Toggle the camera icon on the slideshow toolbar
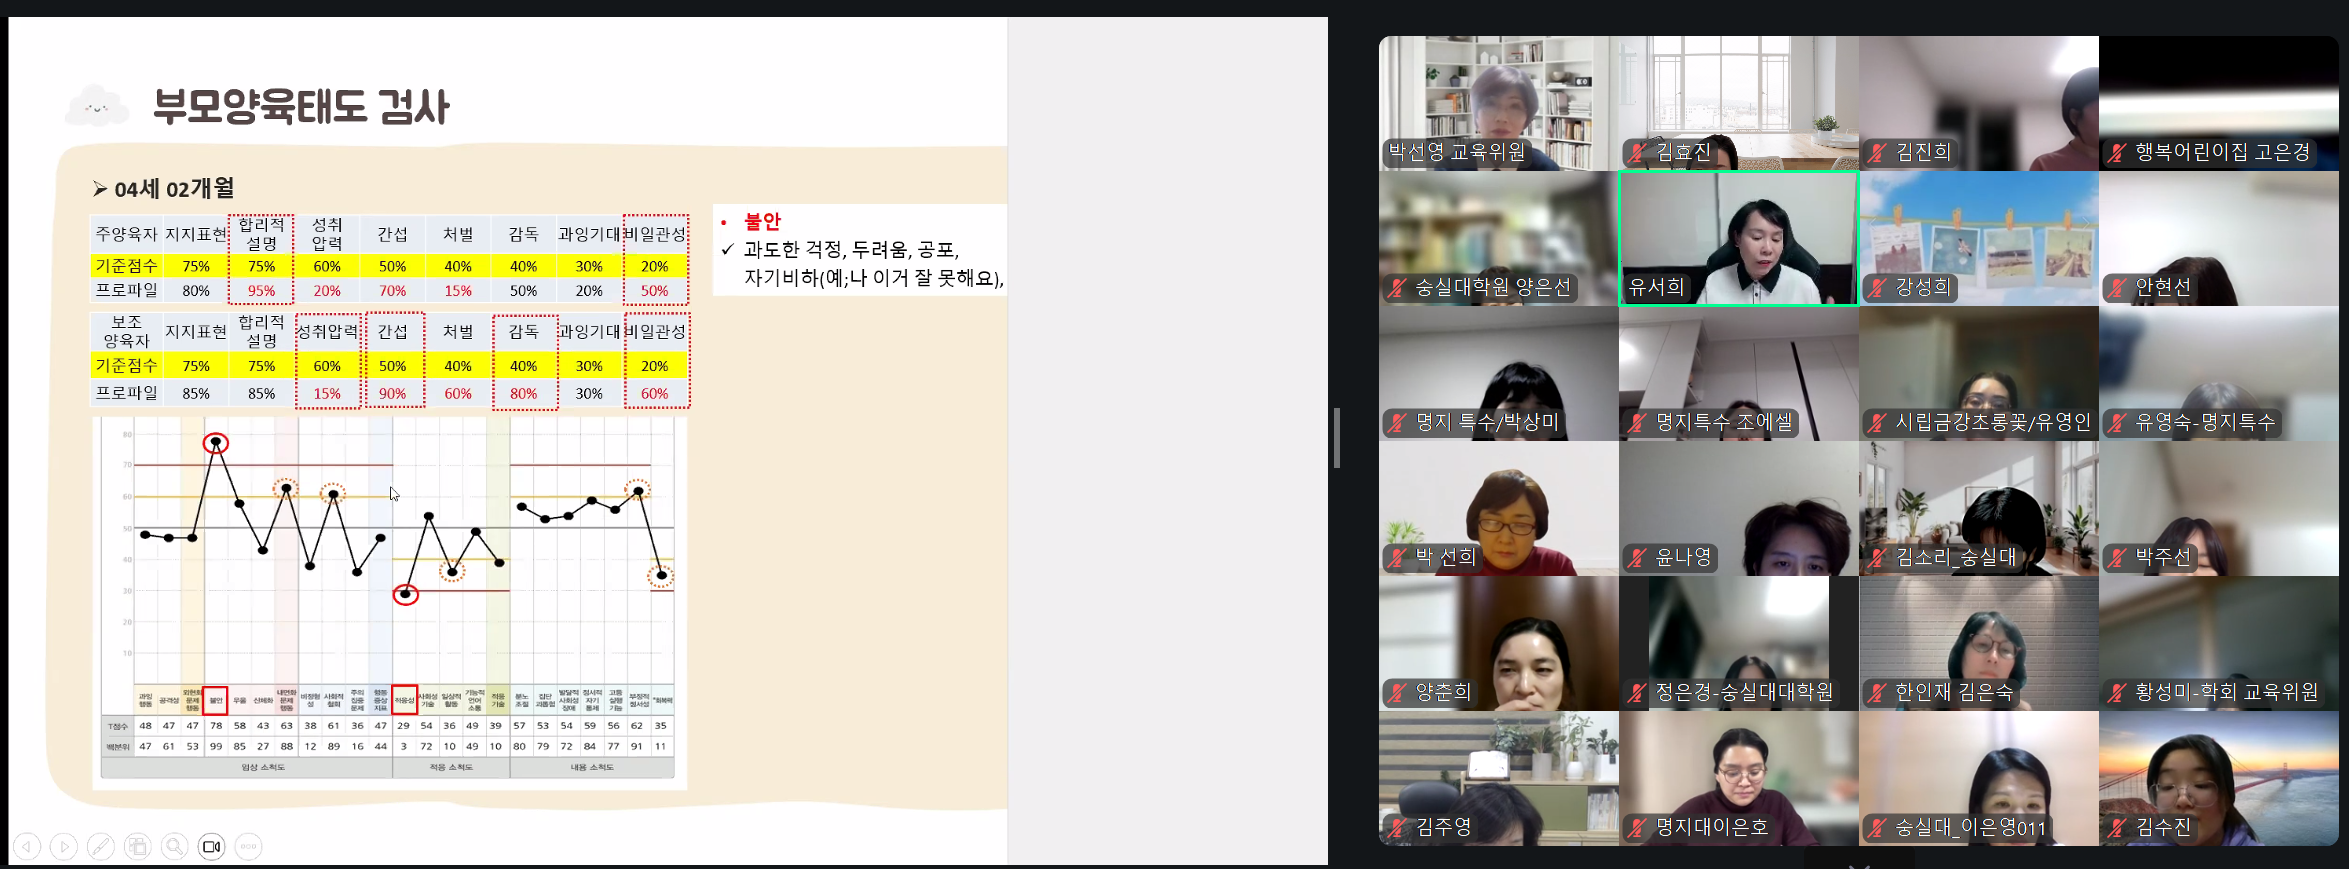Screen dimensions: 2349x869 (212, 847)
